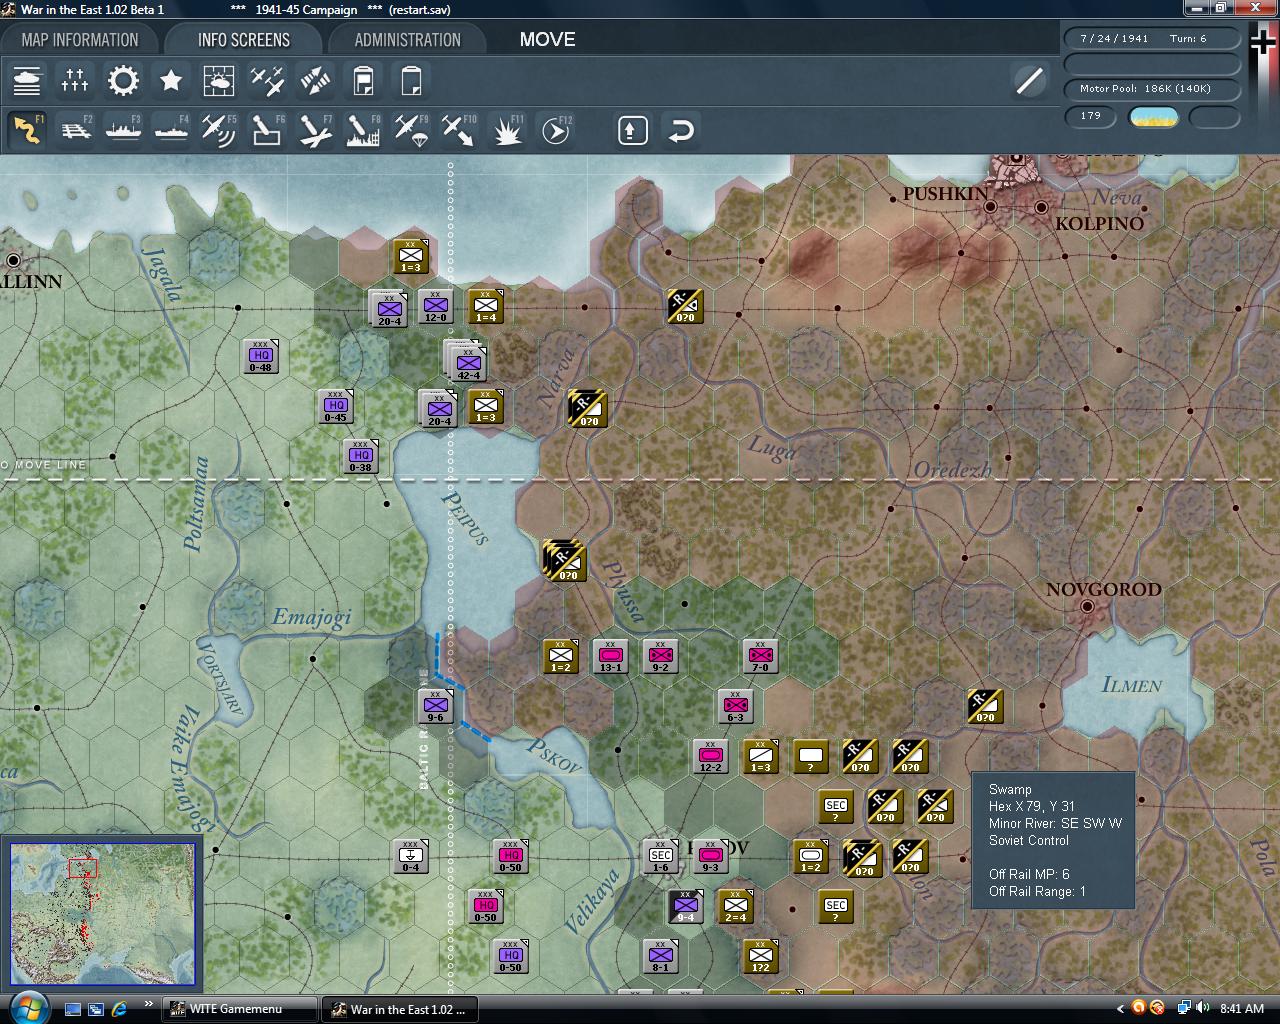Select the Soviet 2=4 counter
1280x1024 pixels.
pyautogui.click(x=735, y=906)
